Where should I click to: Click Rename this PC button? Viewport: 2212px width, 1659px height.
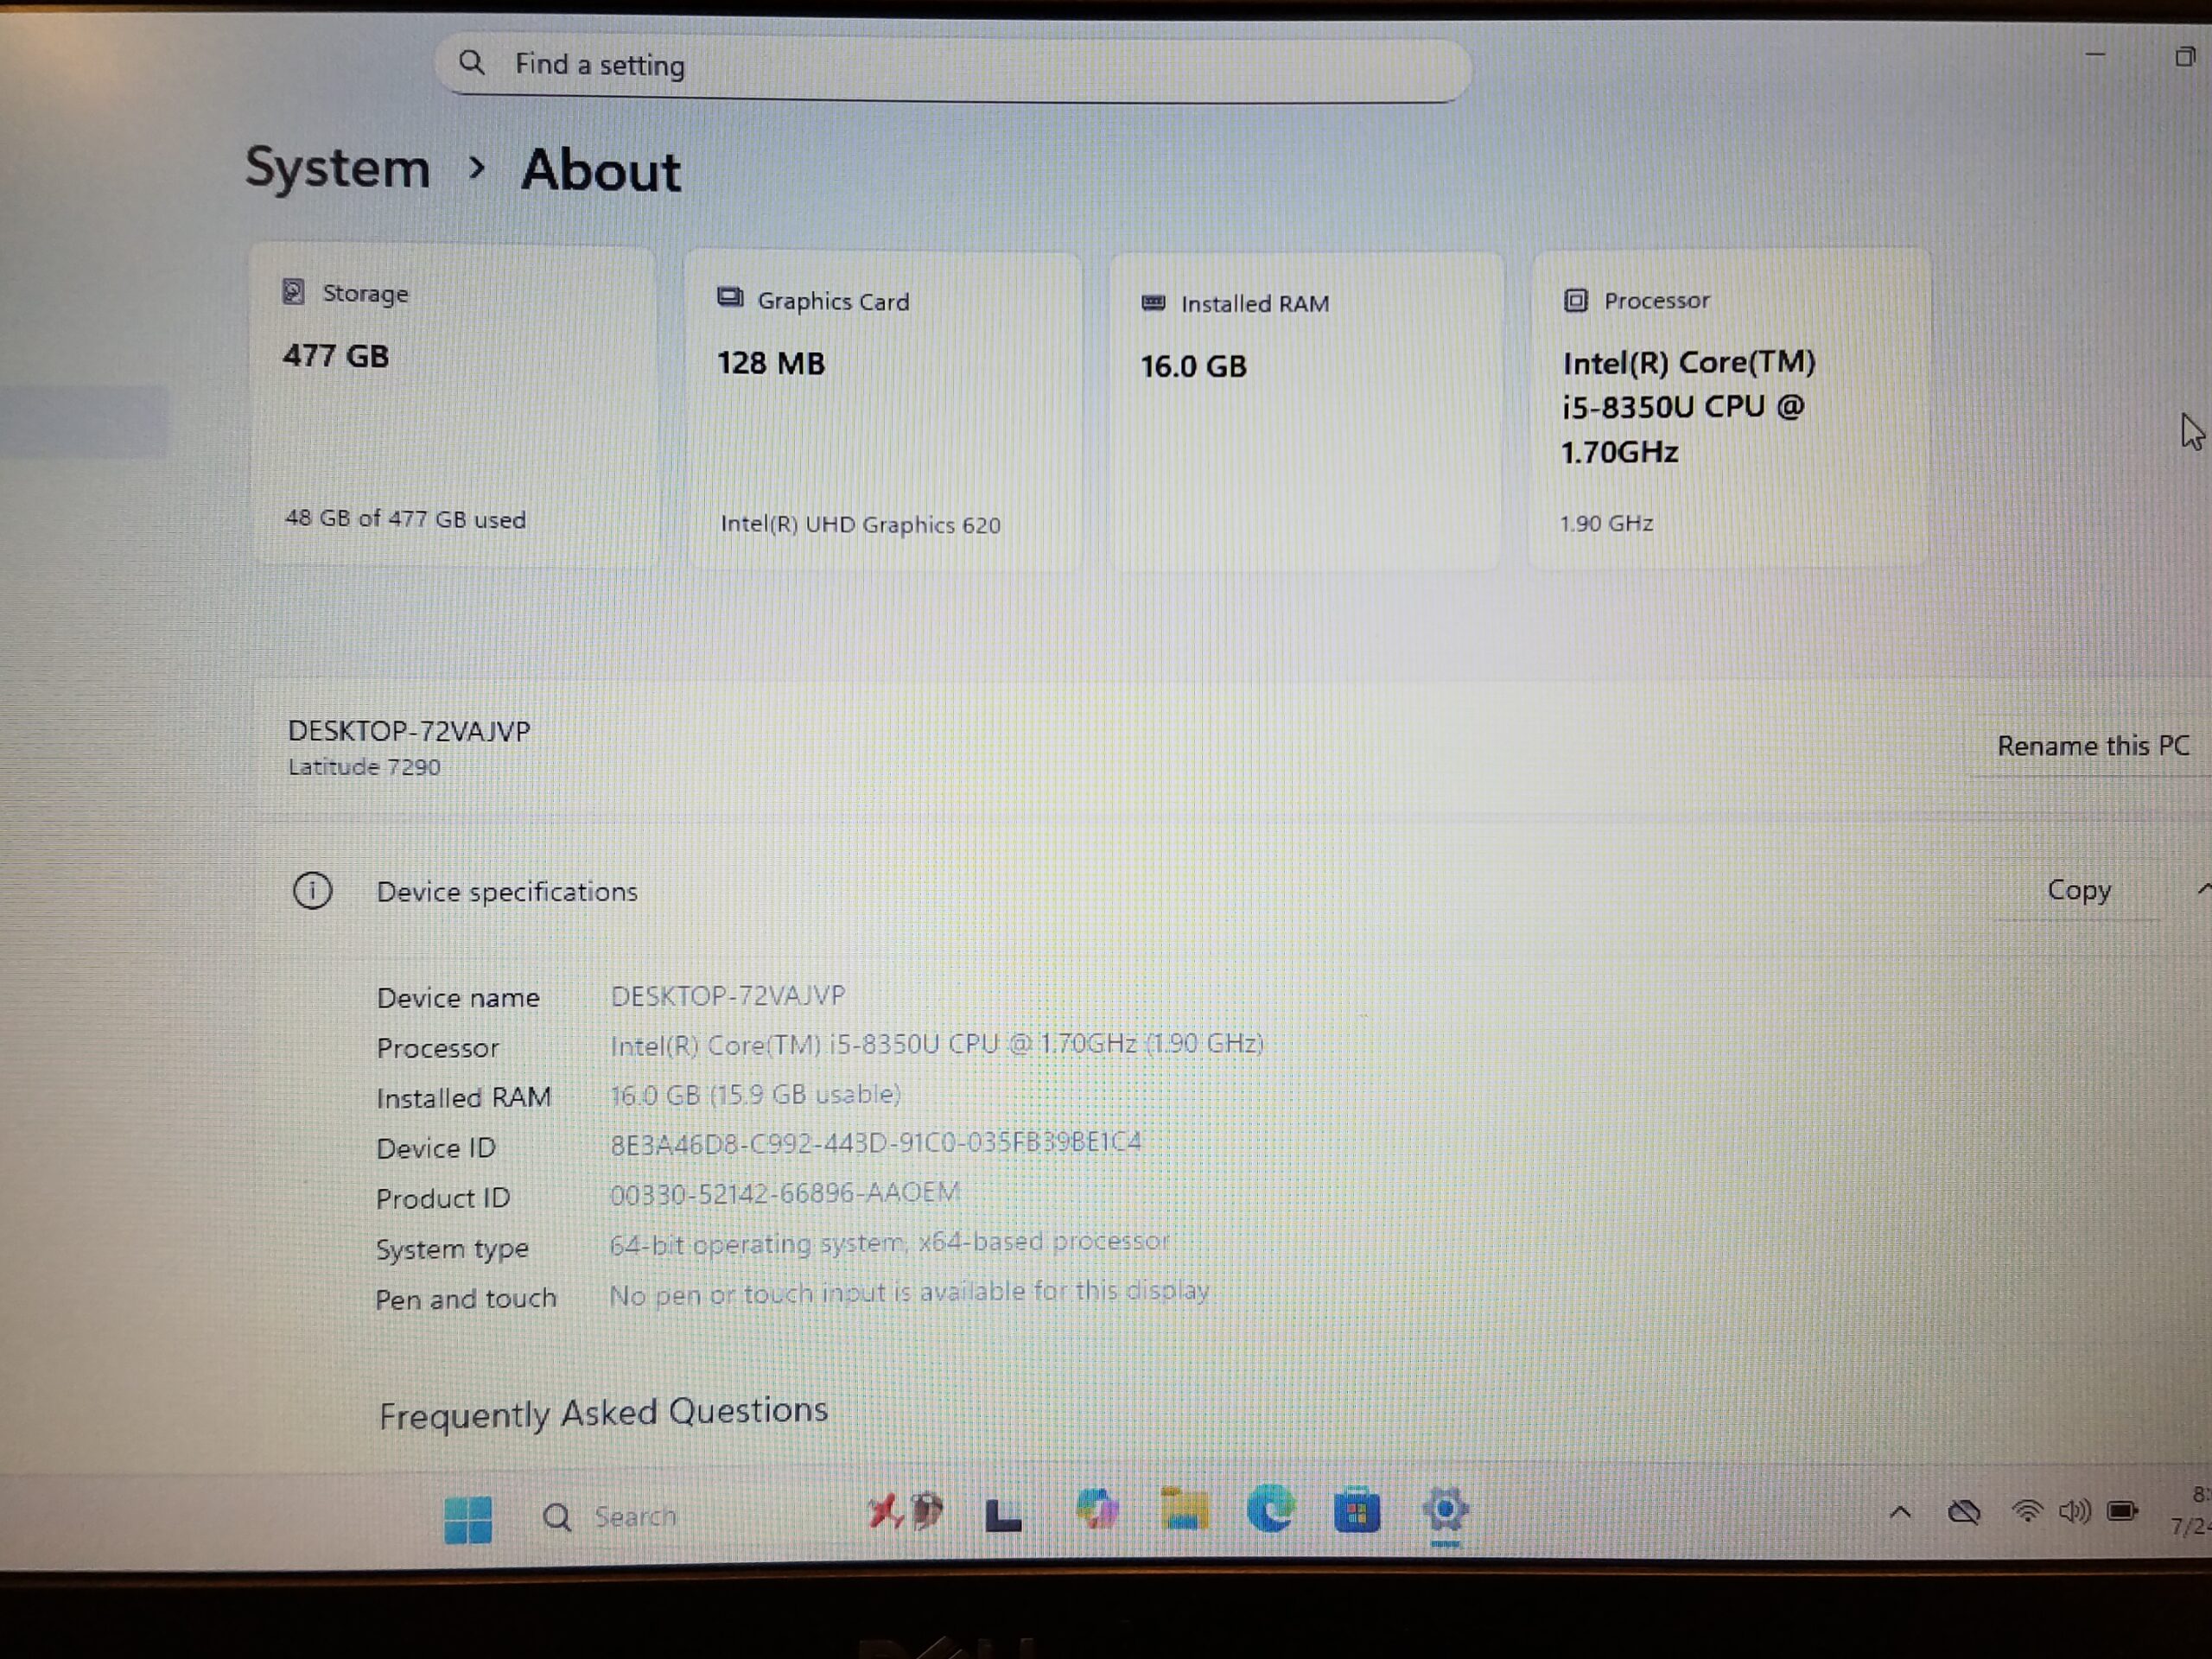pyautogui.click(x=2093, y=745)
